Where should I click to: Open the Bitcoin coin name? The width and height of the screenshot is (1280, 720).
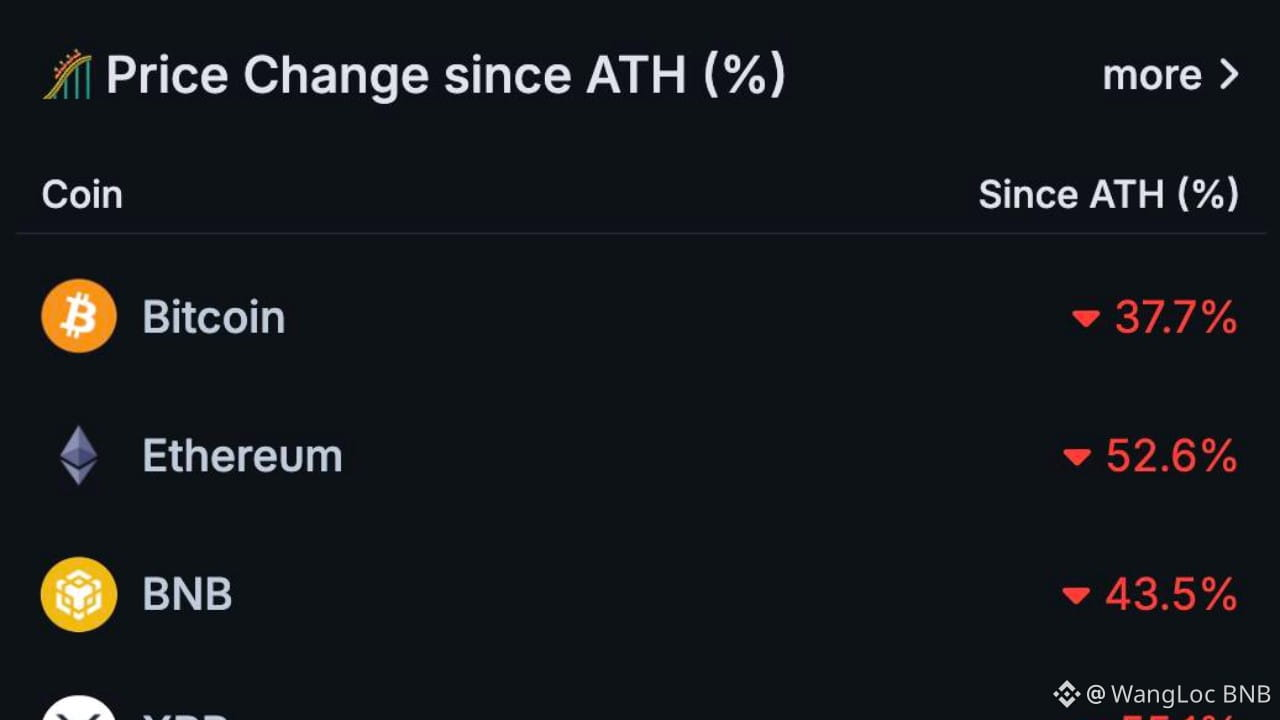[214, 317]
